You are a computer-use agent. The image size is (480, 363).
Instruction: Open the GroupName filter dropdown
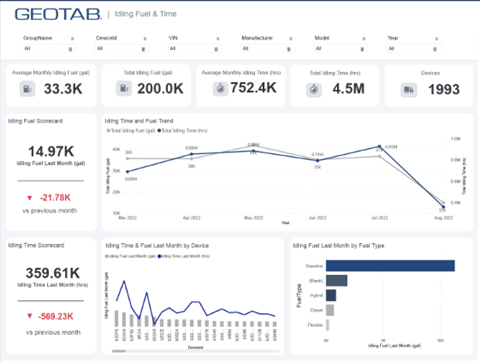point(49,49)
